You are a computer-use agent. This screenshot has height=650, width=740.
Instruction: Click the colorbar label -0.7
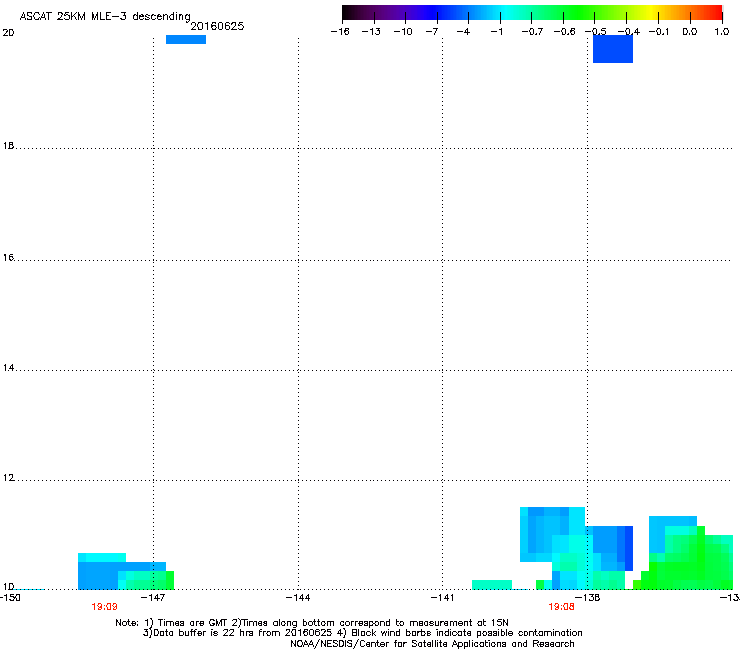point(532,32)
